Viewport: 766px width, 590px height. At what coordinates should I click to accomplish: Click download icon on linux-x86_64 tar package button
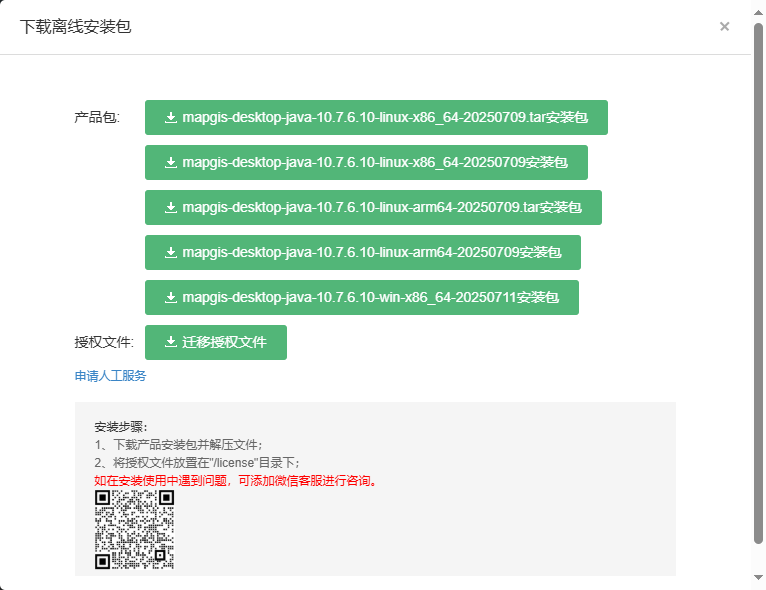click(170, 118)
